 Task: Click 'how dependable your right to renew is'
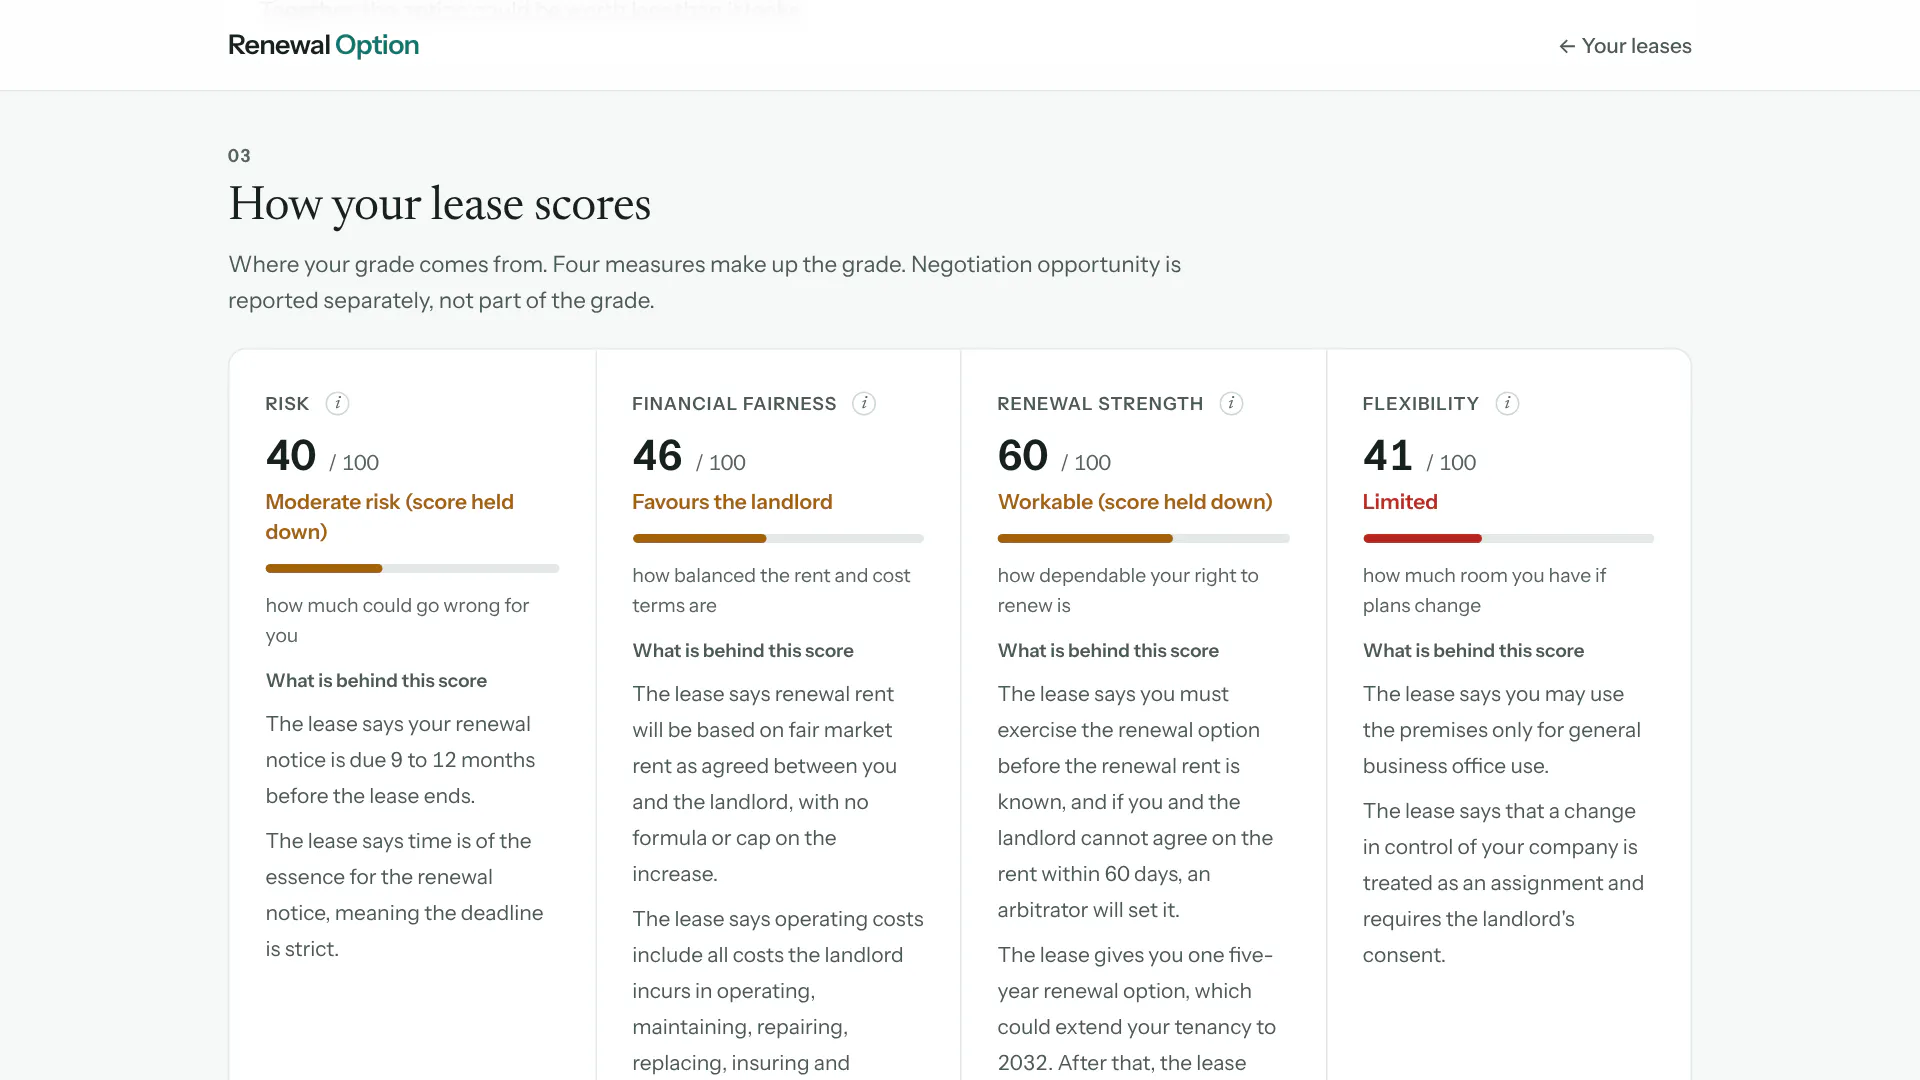coord(1128,590)
